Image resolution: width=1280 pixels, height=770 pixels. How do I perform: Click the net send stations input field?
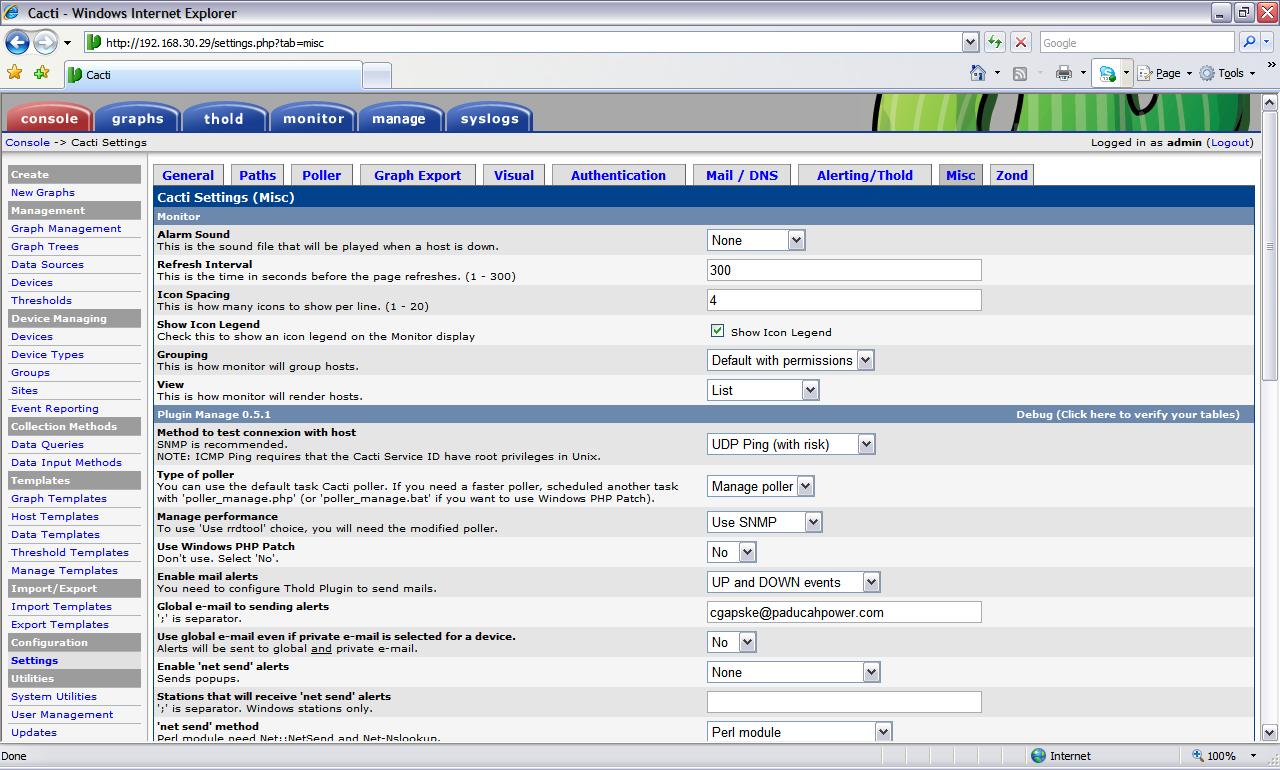click(844, 702)
